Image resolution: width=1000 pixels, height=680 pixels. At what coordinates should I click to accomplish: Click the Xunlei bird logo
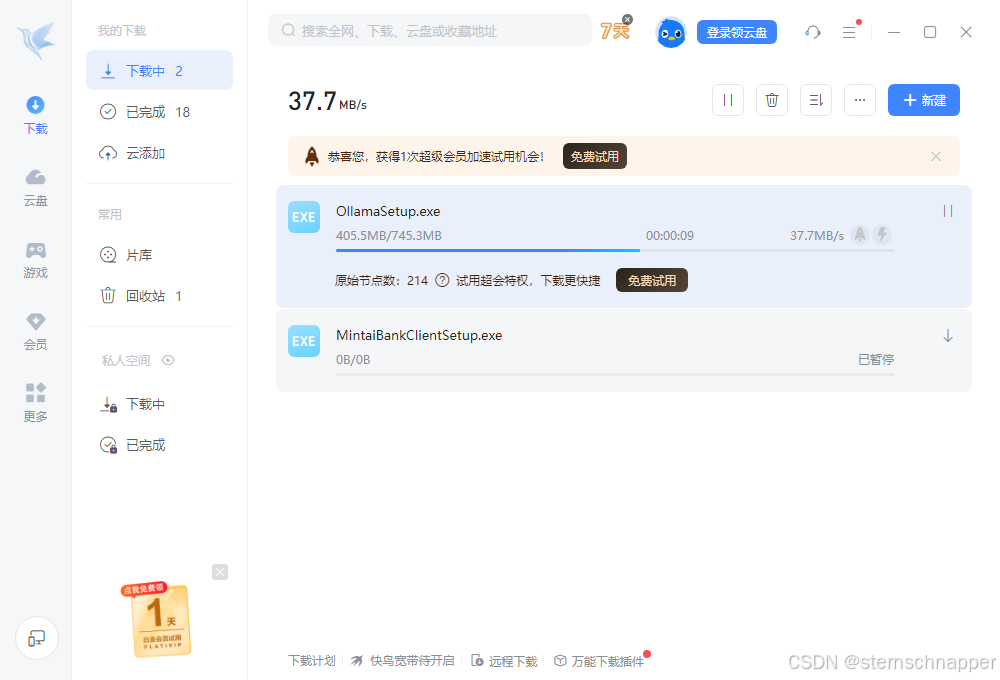(x=36, y=40)
